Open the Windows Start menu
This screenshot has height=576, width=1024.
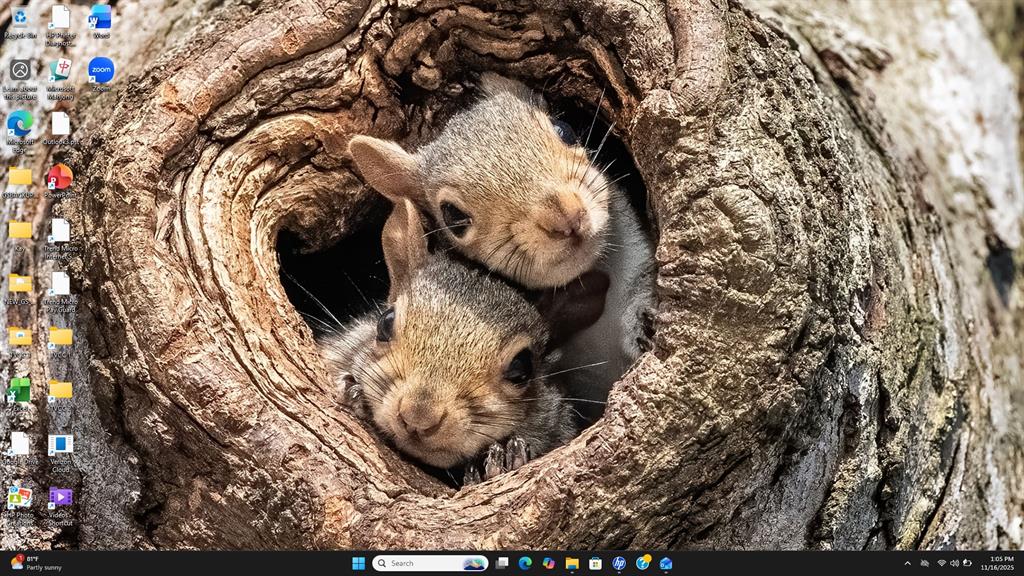[358, 563]
